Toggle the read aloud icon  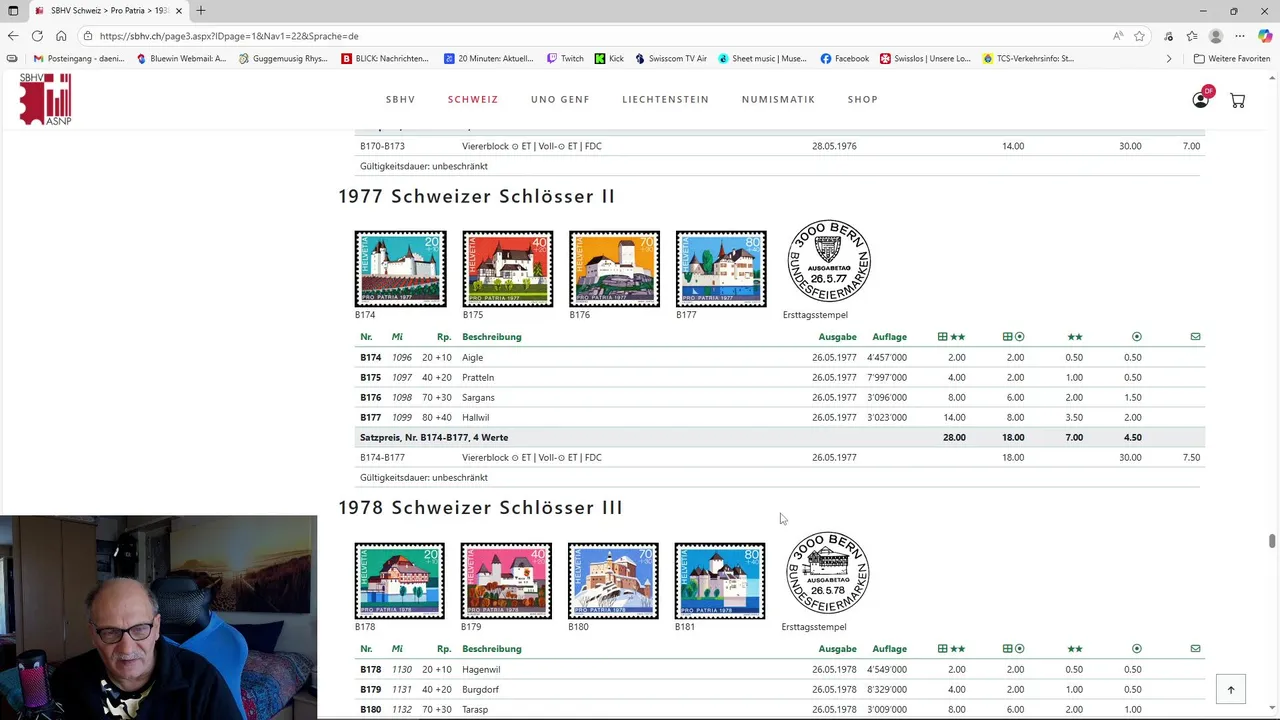point(1118,36)
